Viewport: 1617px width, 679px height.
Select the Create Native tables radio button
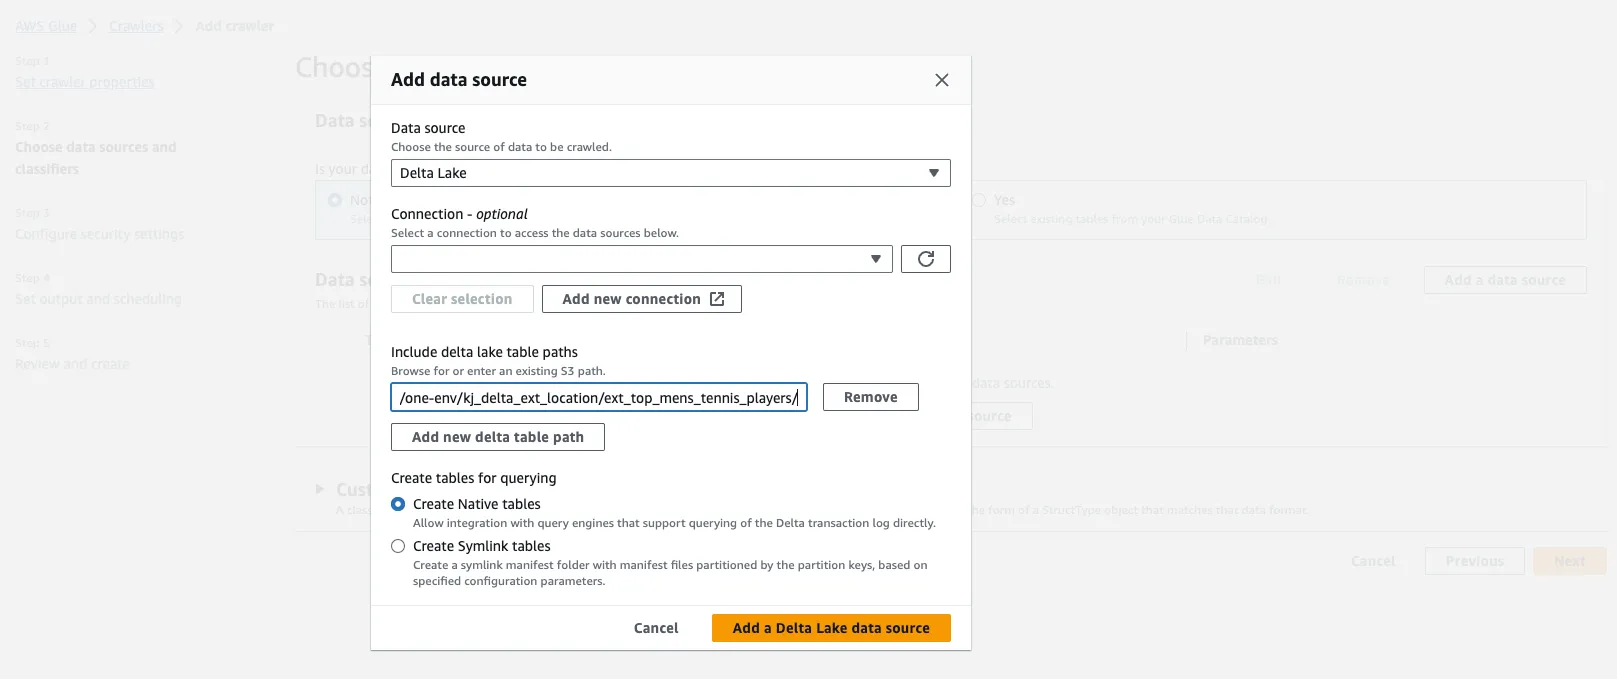click(398, 504)
